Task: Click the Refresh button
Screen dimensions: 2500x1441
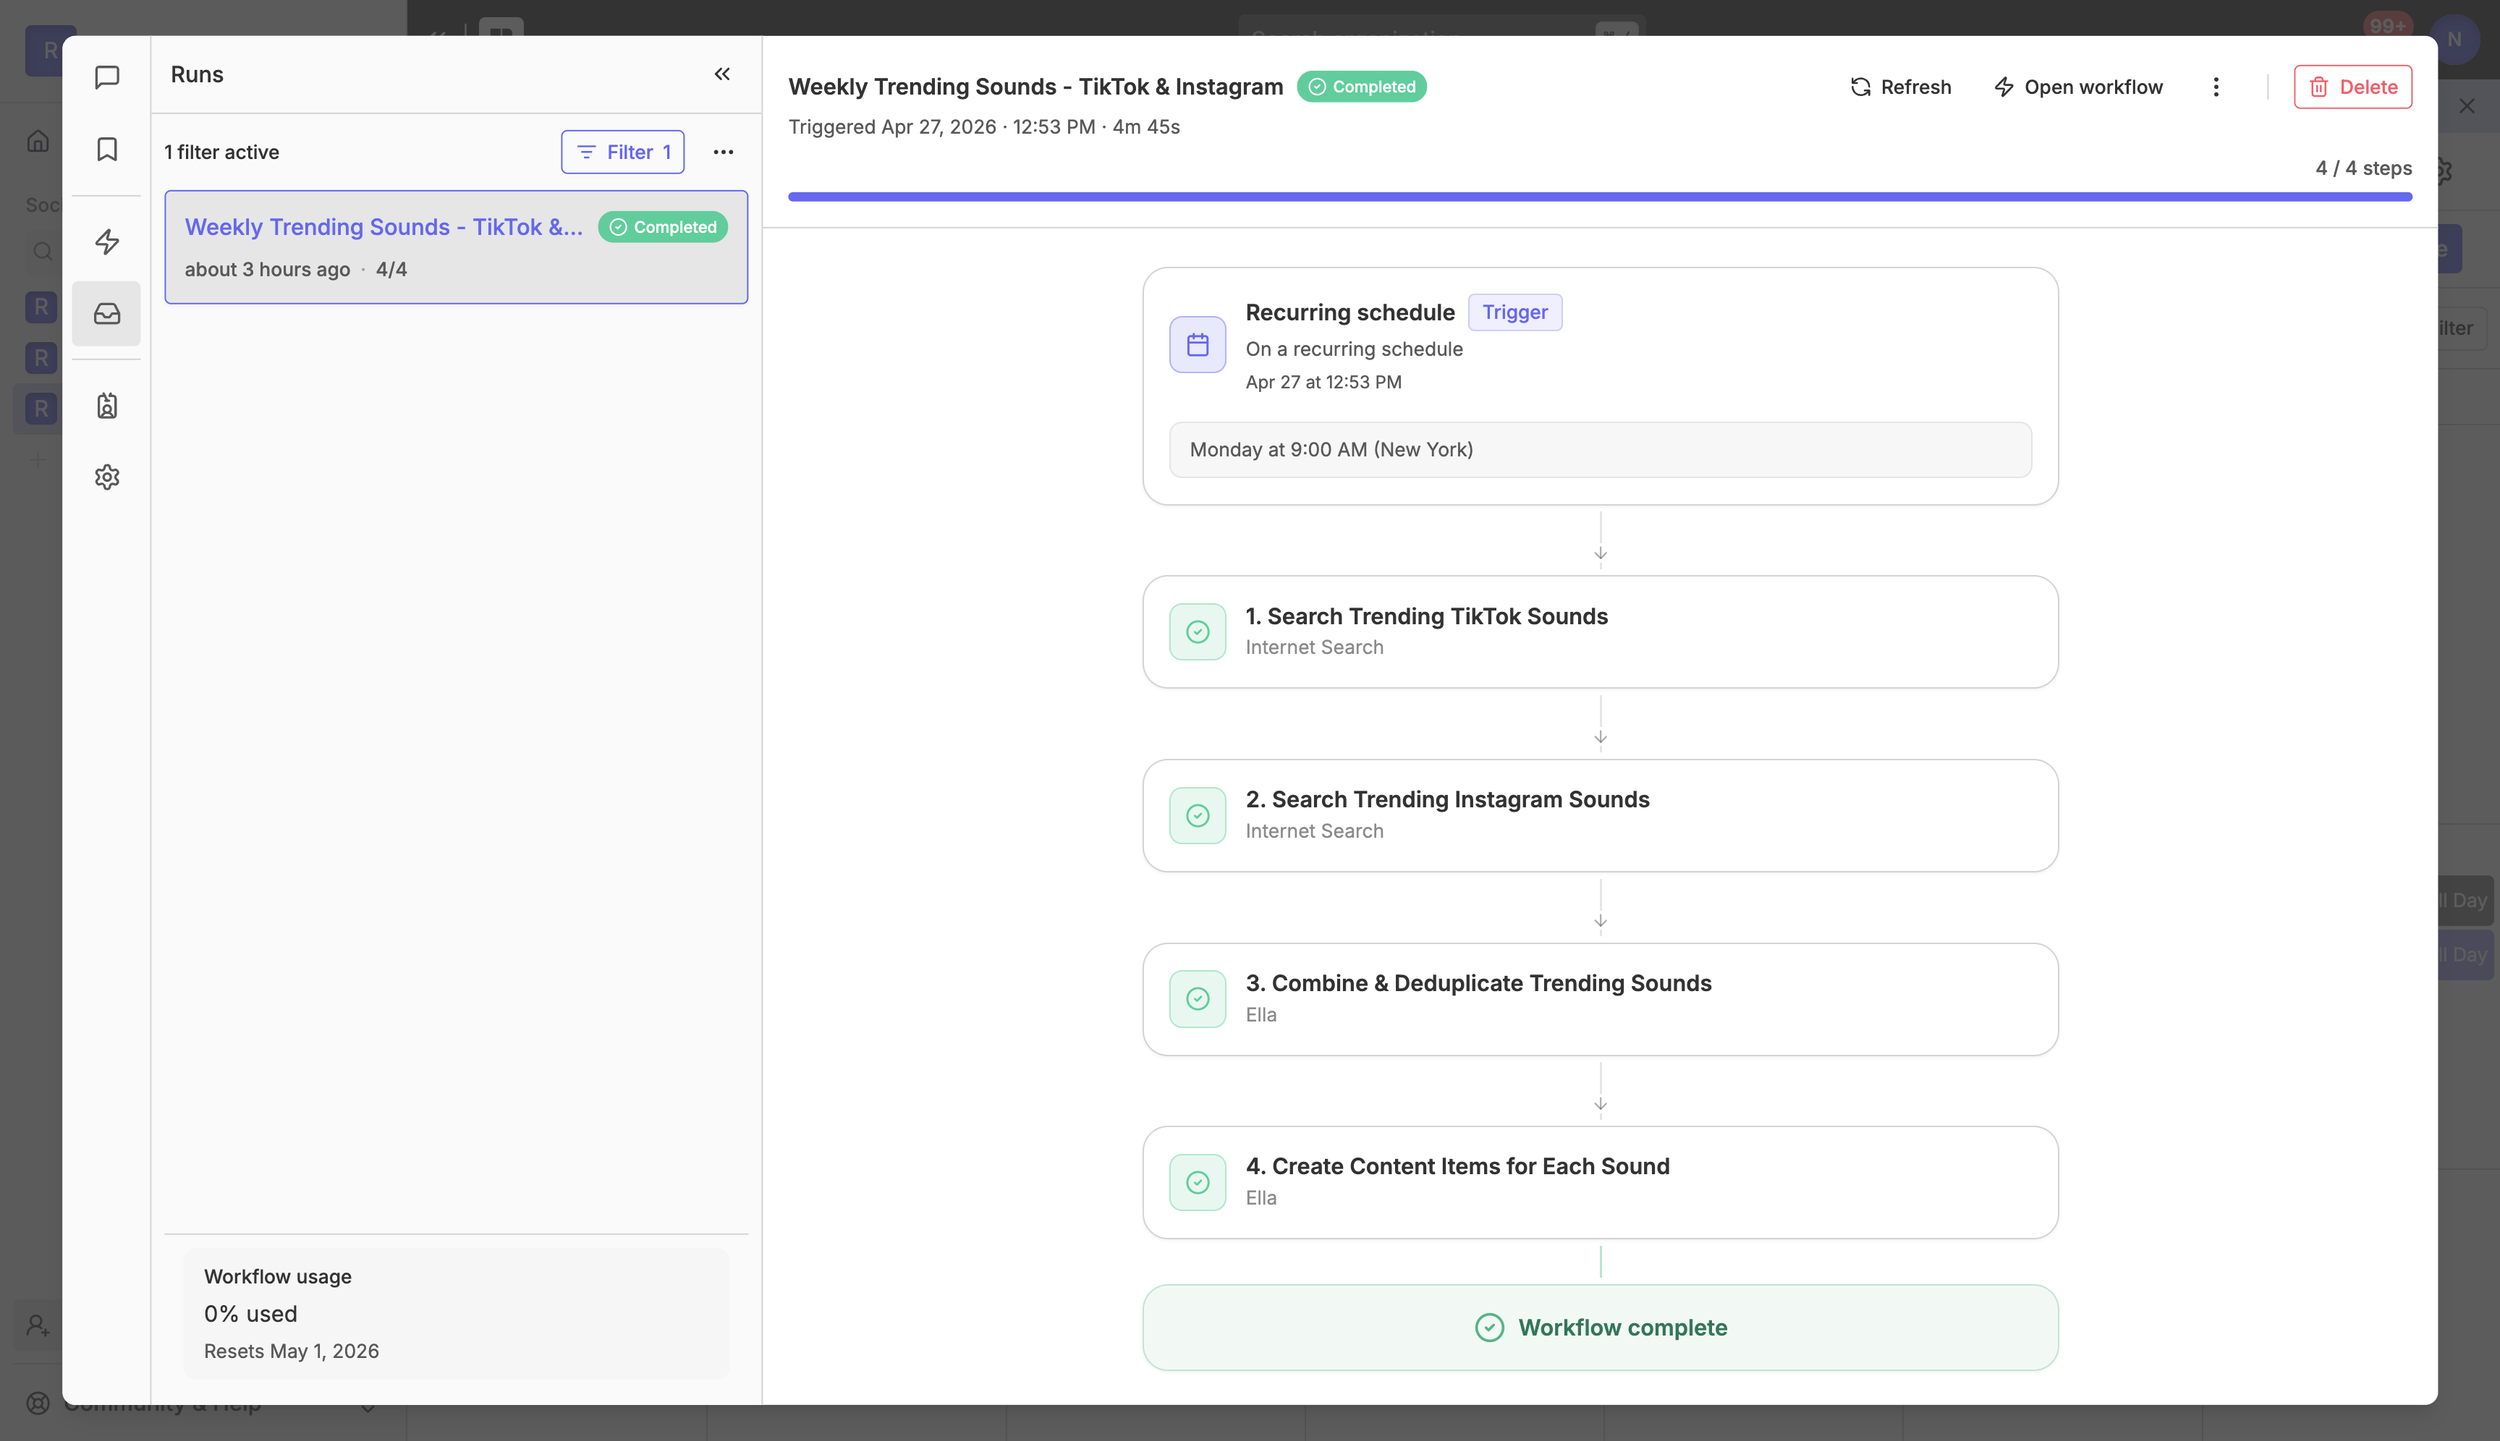Action: click(1900, 87)
